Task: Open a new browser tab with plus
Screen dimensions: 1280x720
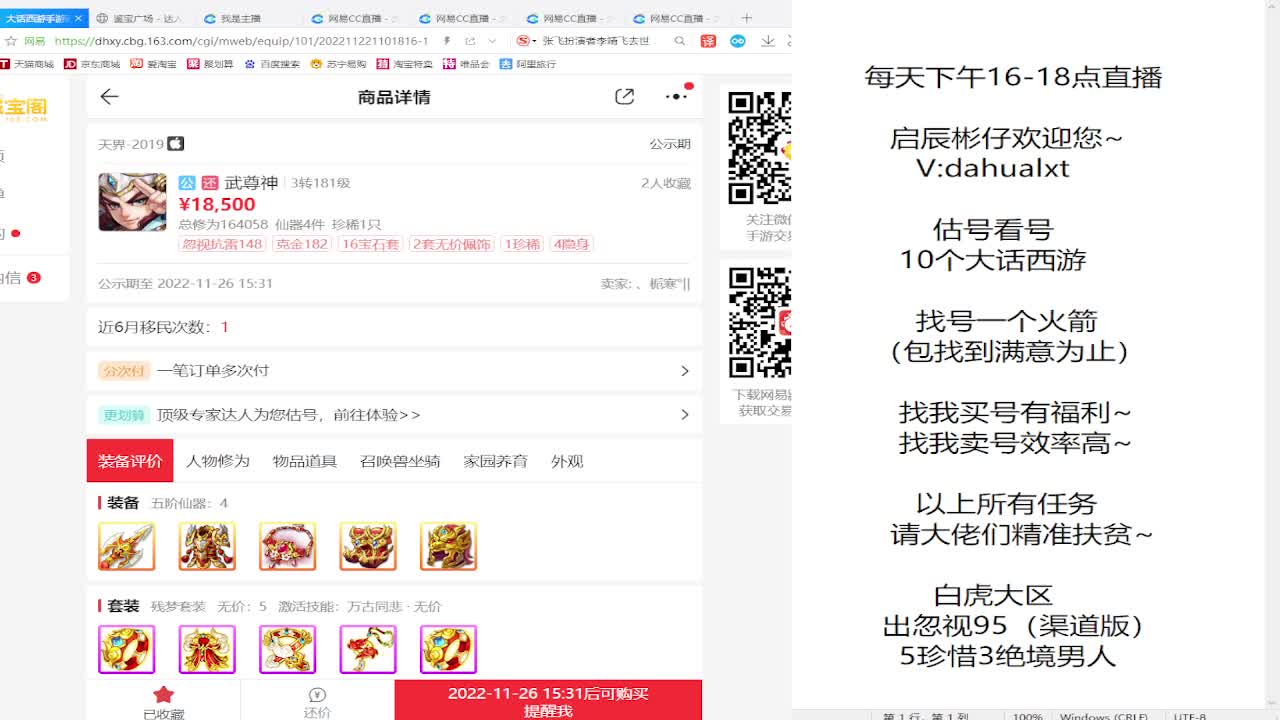Action: pyautogui.click(x=746, y=18)
